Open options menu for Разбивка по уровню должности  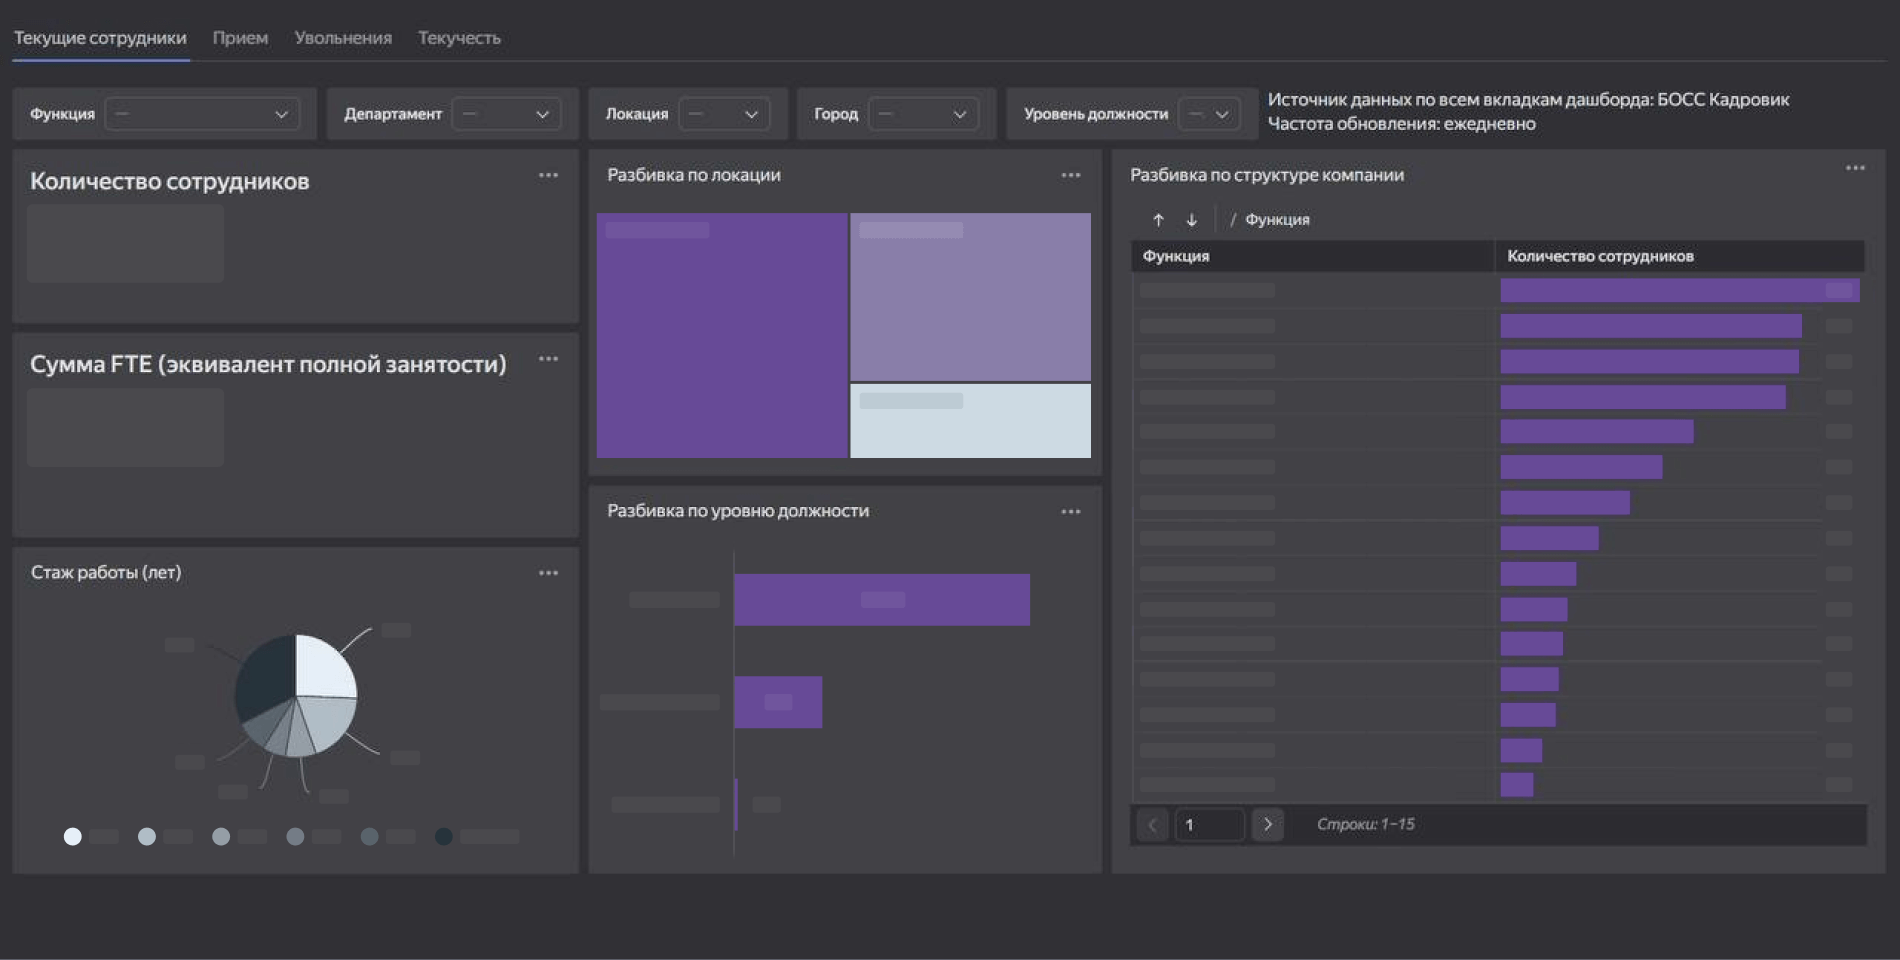pyautogui.click(x=1070, y=511)
